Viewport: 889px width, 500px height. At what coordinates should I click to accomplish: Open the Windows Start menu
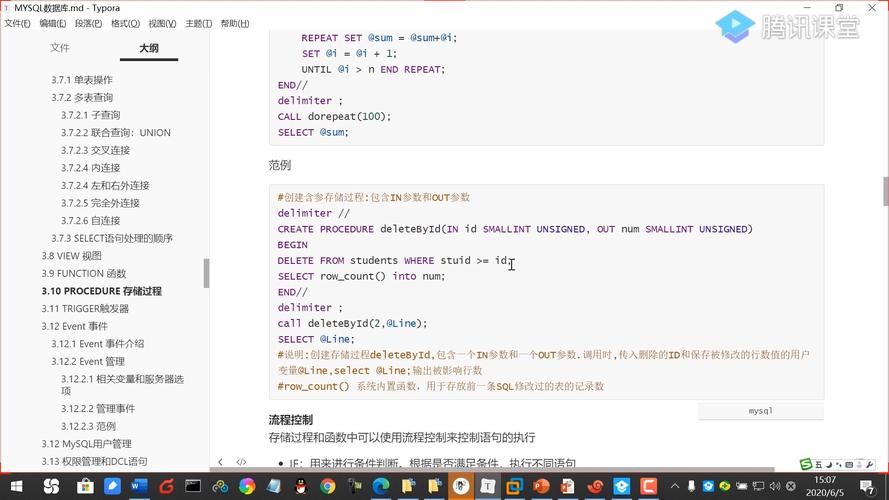pyautogui.click(x=16, y=486)
